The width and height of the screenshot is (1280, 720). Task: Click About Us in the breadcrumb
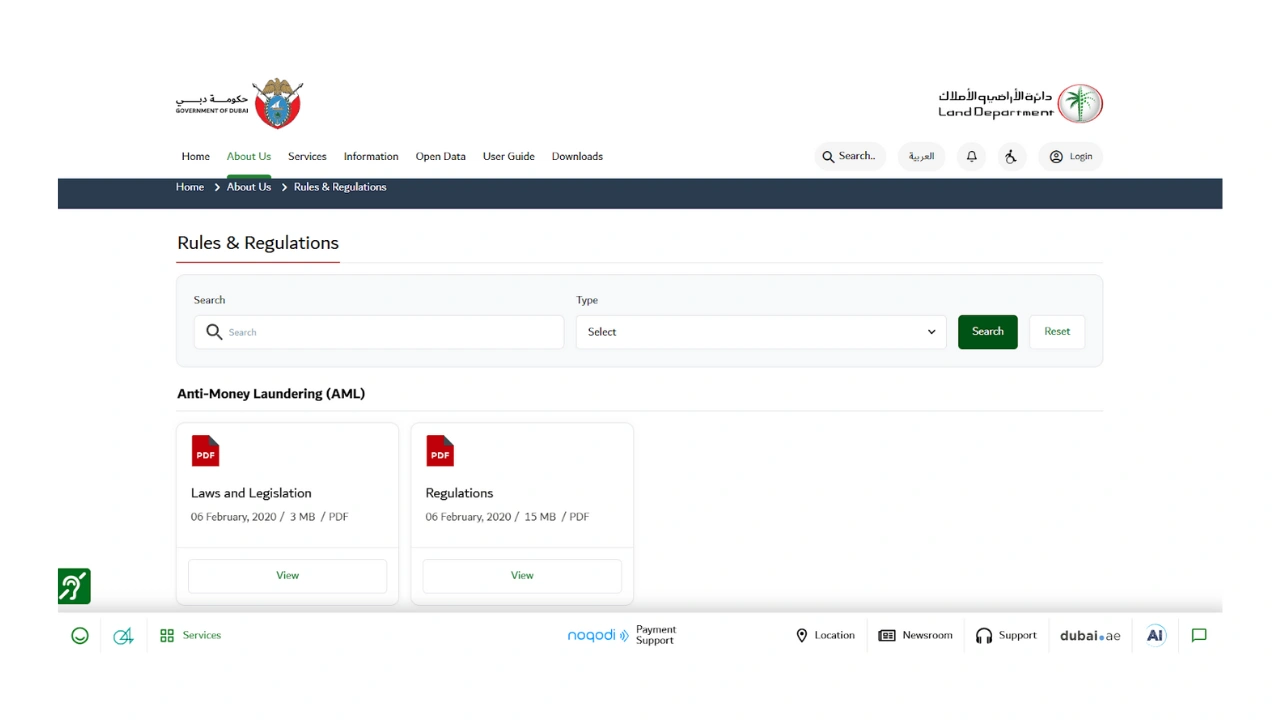(x=249, y=187)
